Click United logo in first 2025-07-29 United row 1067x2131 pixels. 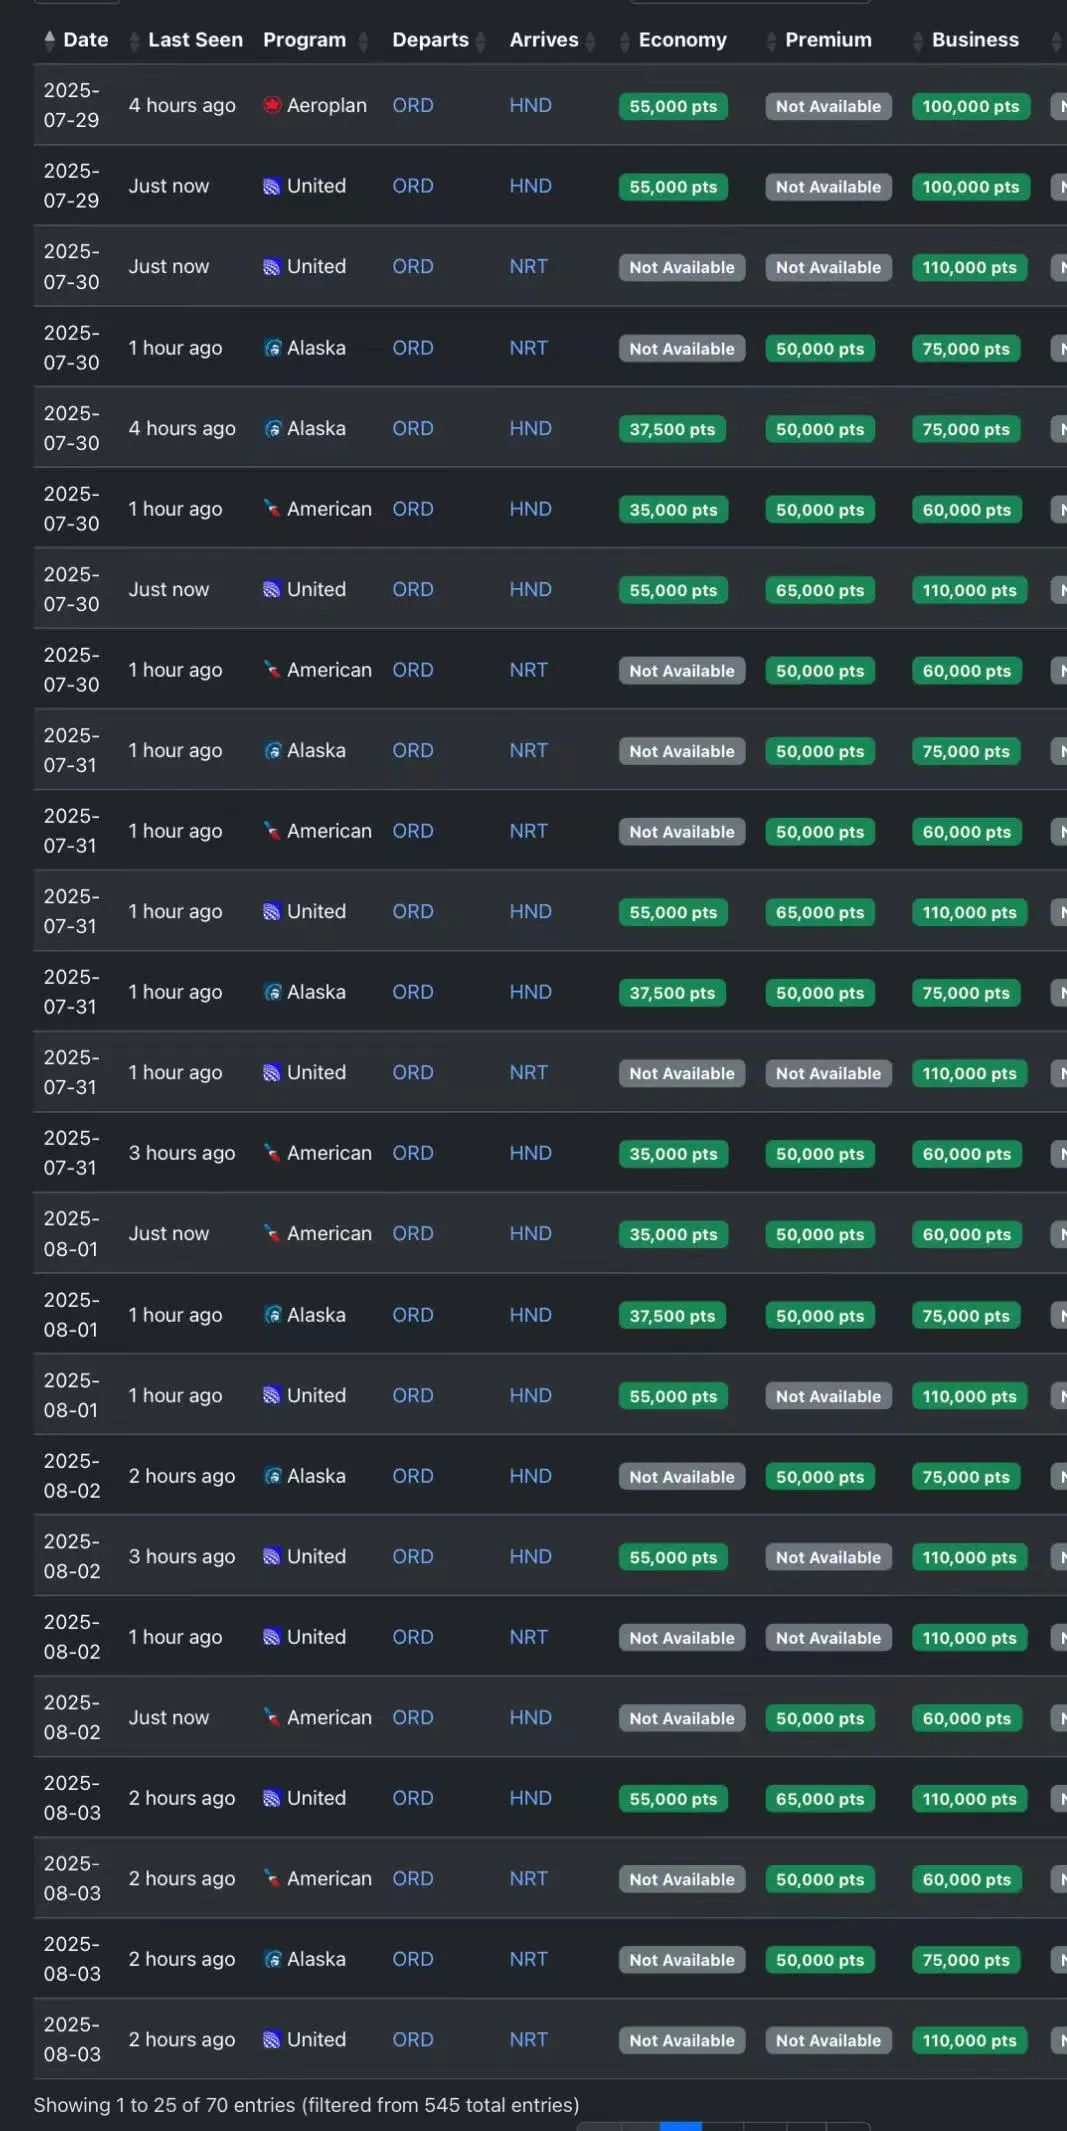272,186
